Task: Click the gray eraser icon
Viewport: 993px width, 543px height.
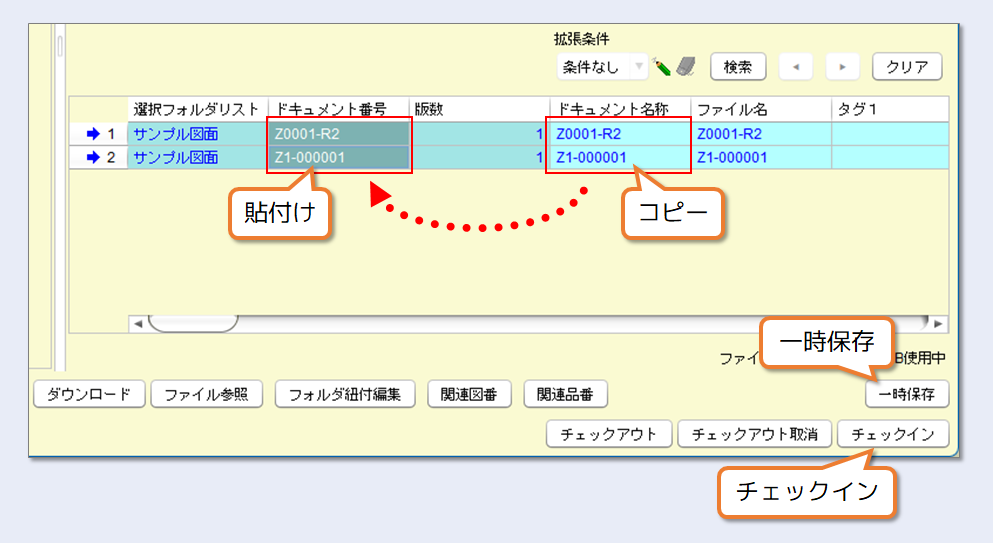Action: coord(685,67)
